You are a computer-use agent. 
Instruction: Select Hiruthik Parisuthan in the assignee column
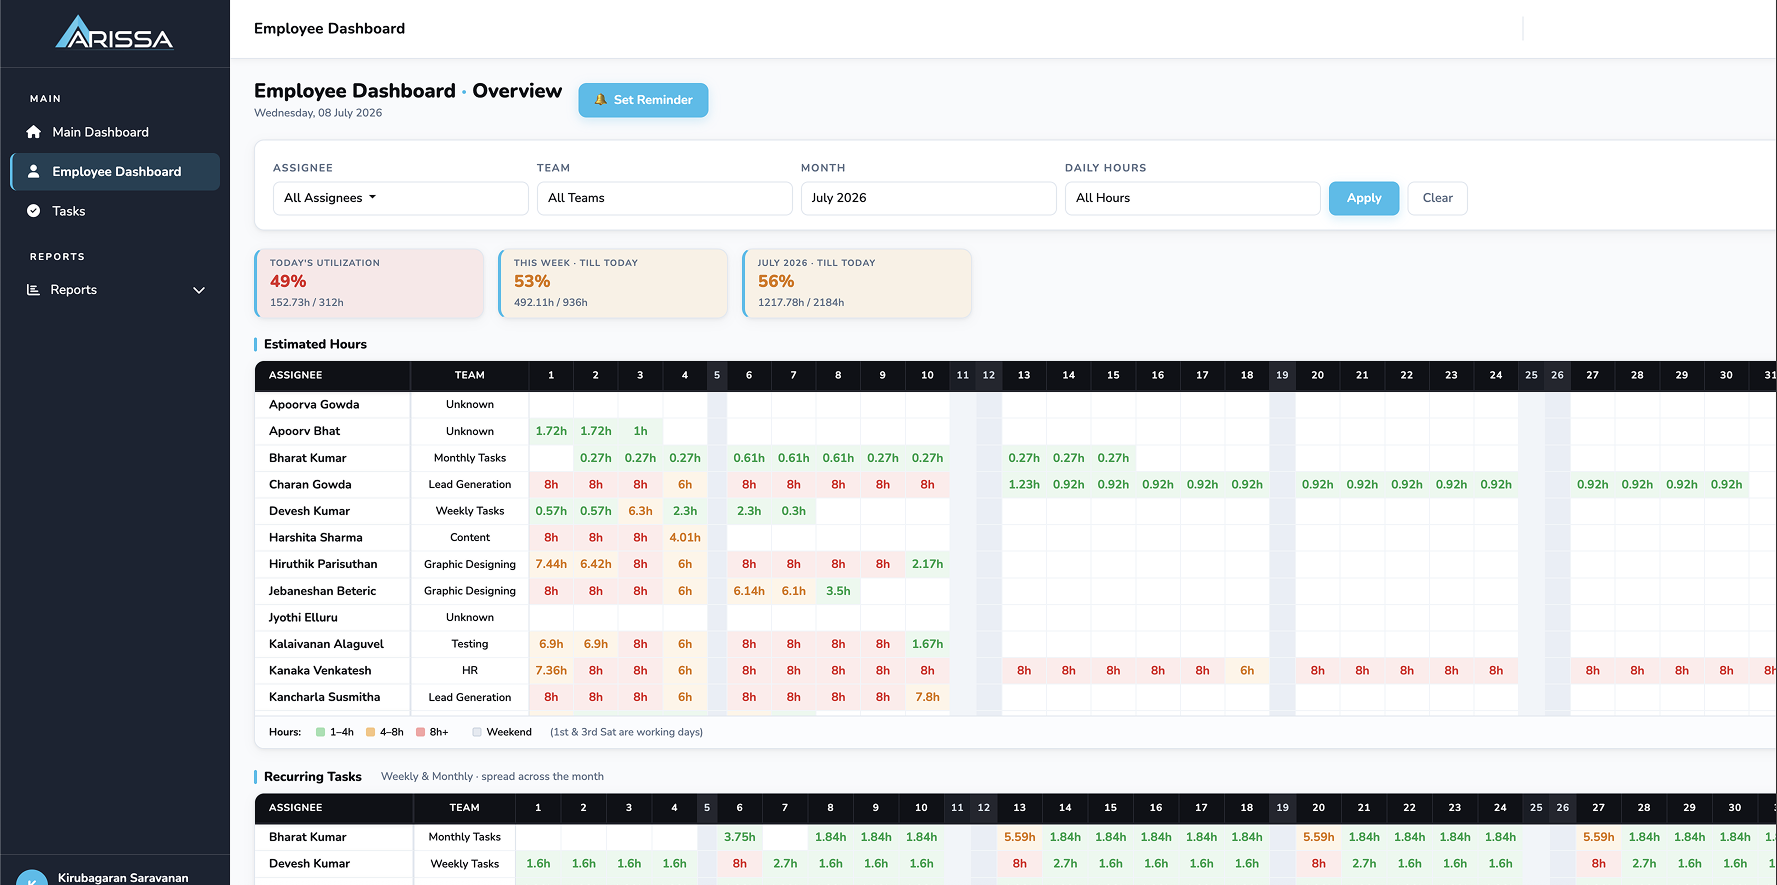[323, 564]
